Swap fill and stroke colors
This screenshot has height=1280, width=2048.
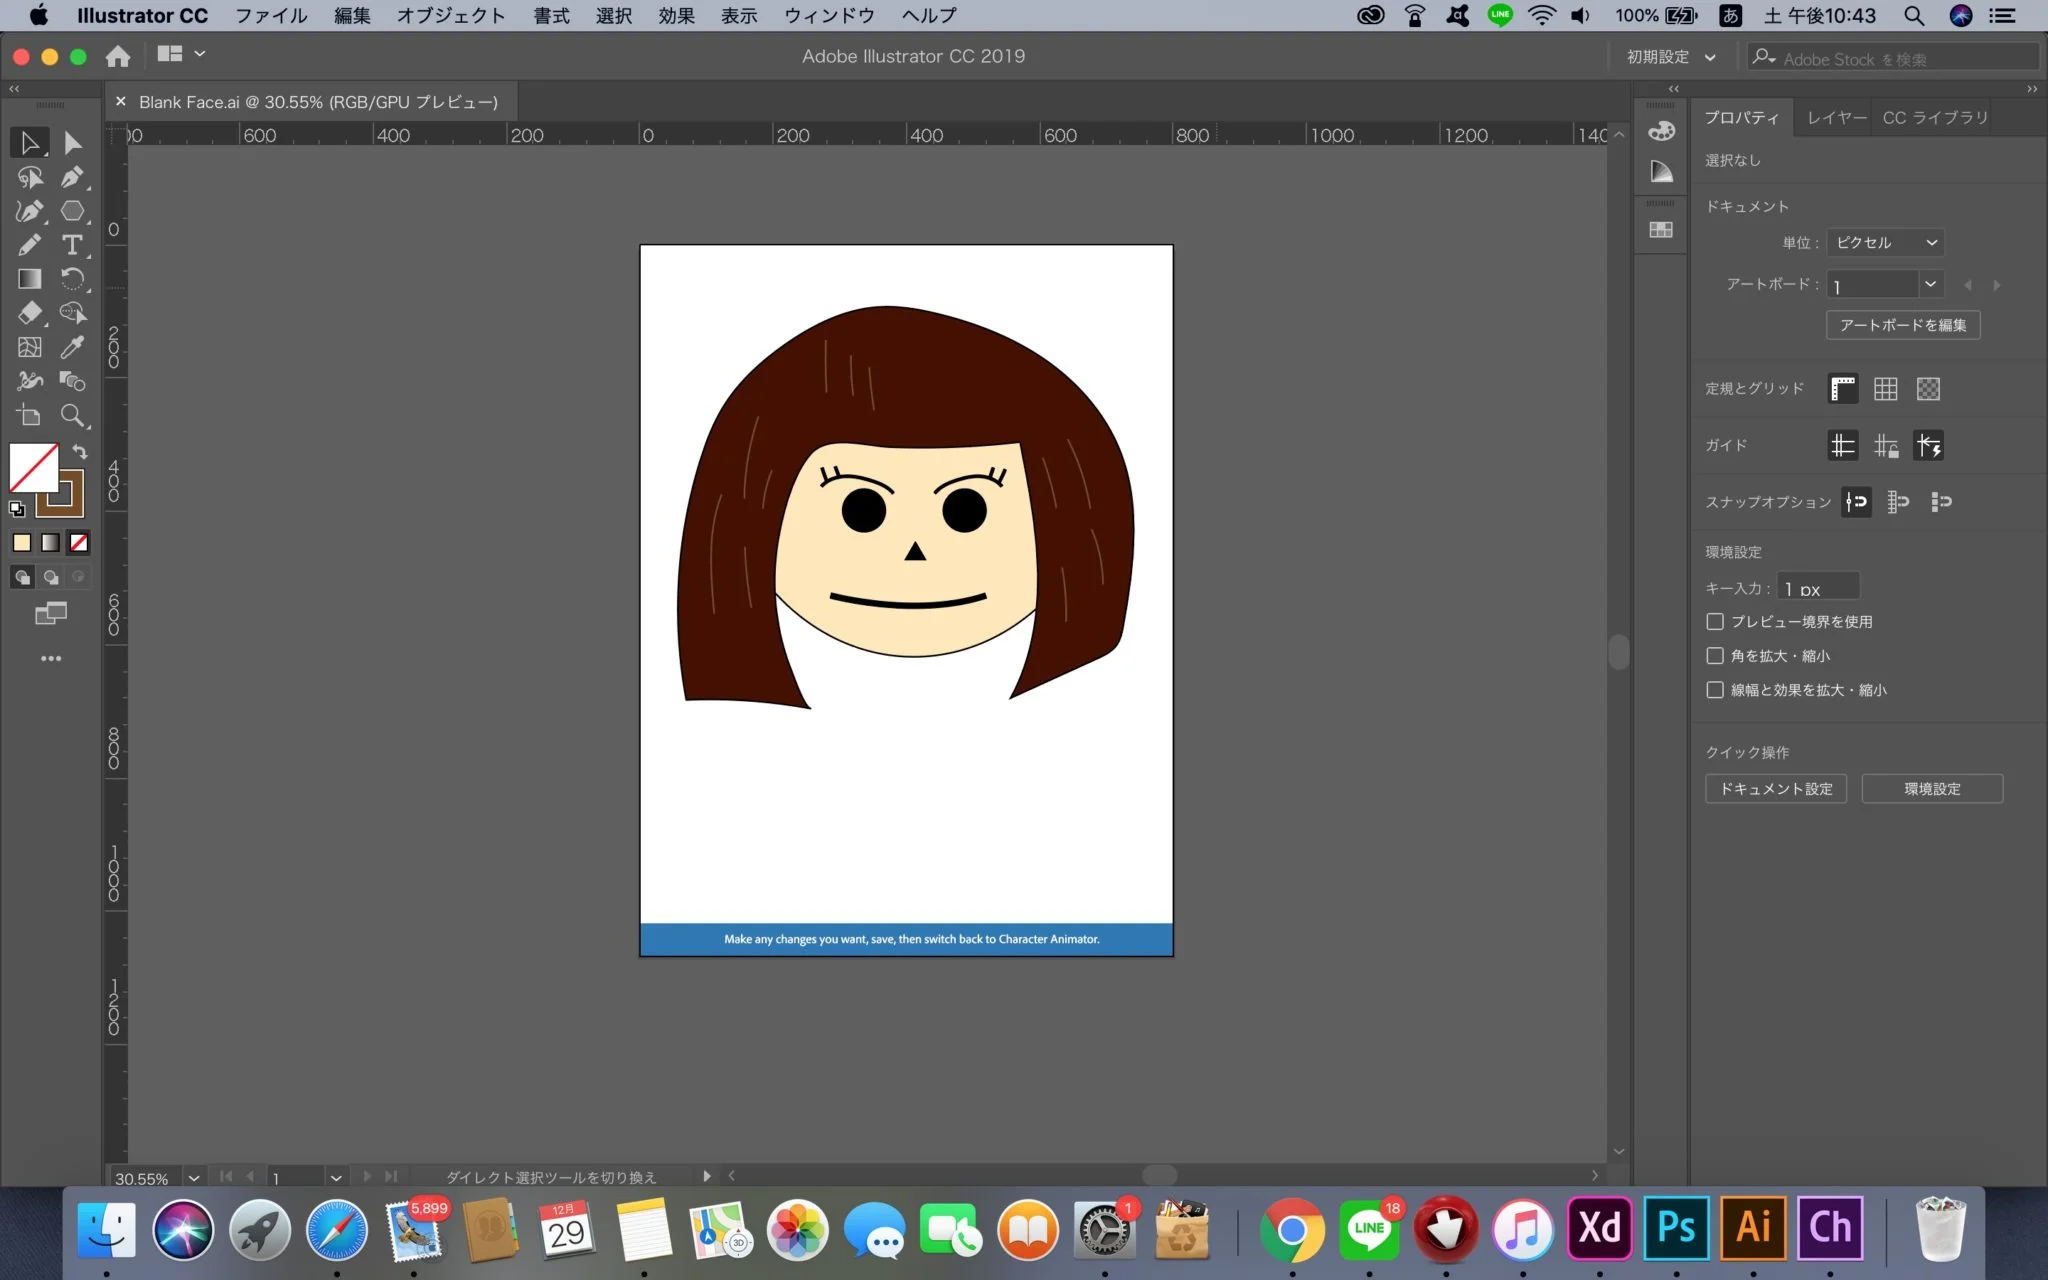point(80,452)
